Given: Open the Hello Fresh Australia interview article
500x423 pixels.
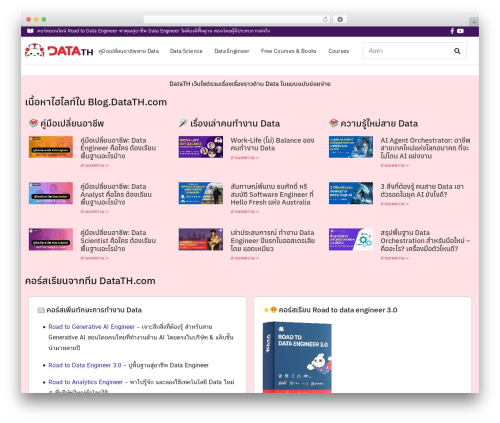Looking at the screenshot, I should pos(272,194).
